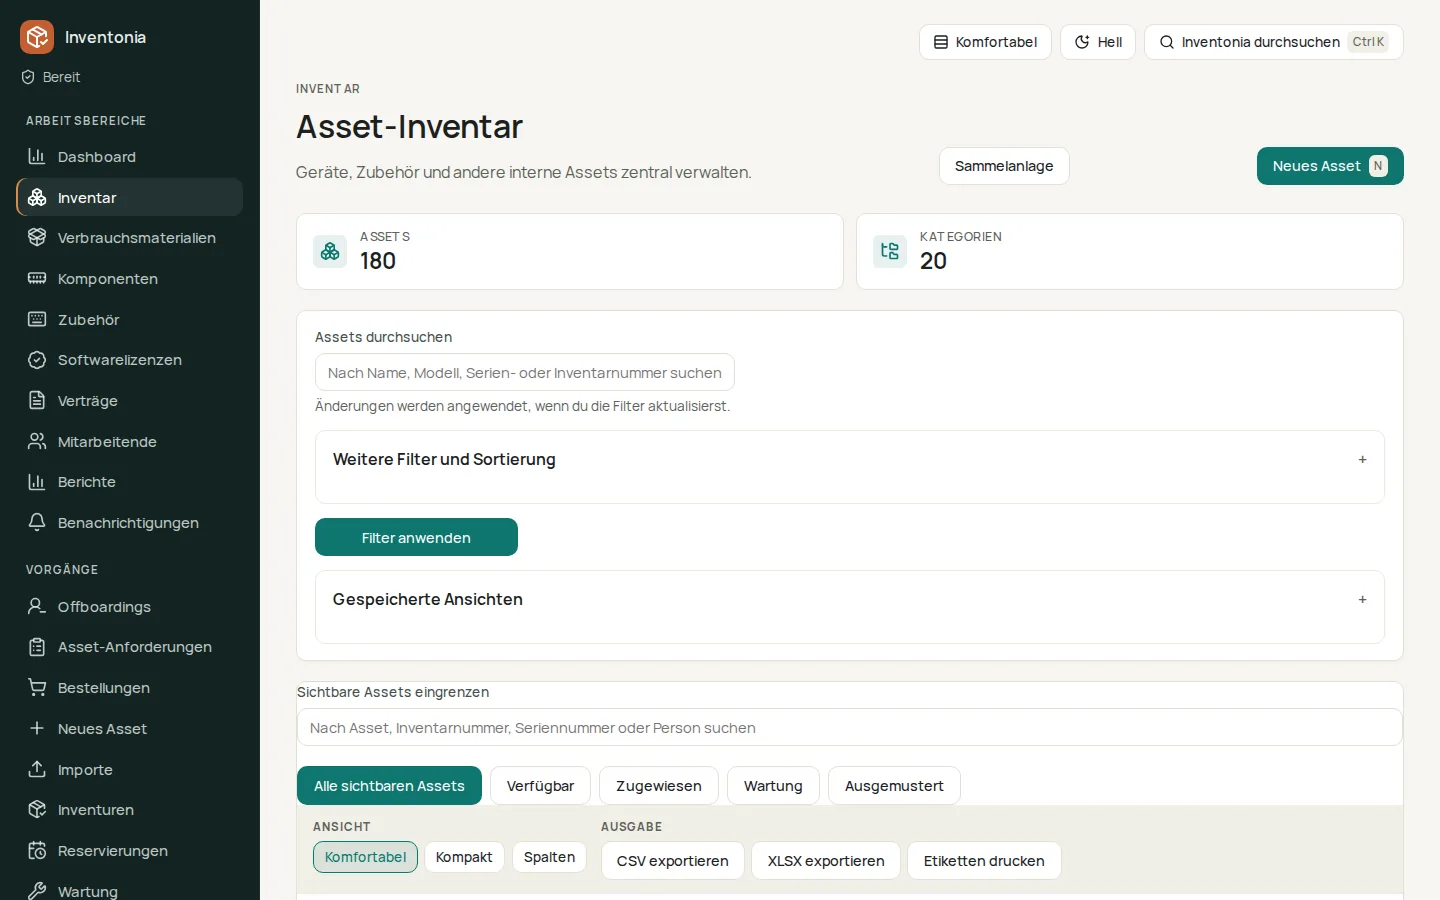Toggle the Komfortabel density button in top bar

coord(985,42)
